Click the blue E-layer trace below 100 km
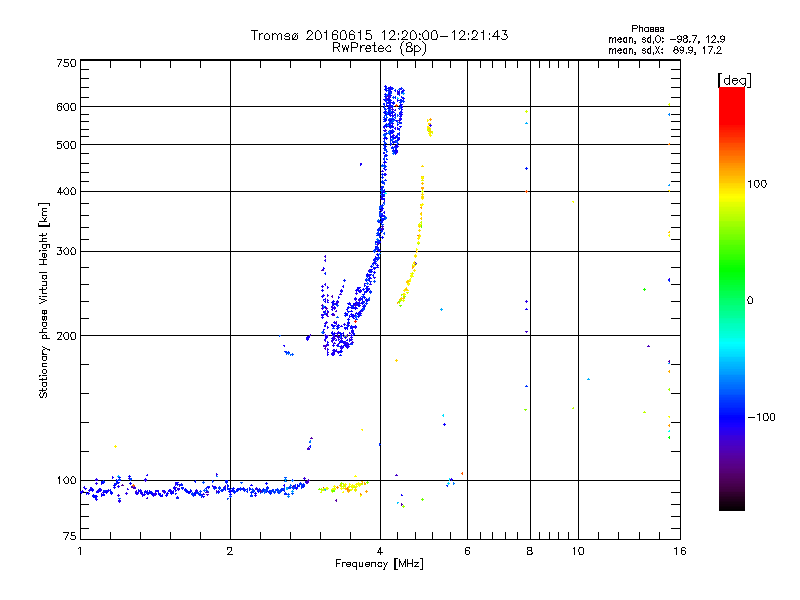The image size is (800, 600). click(x=194, y=489)
